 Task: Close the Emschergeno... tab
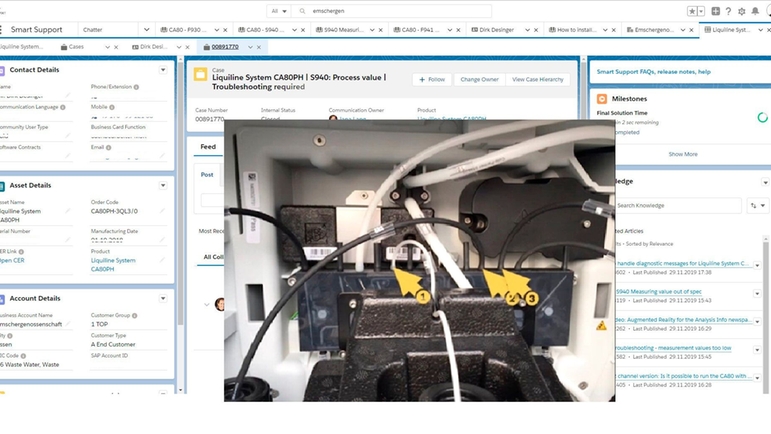[x=691, y=30]
